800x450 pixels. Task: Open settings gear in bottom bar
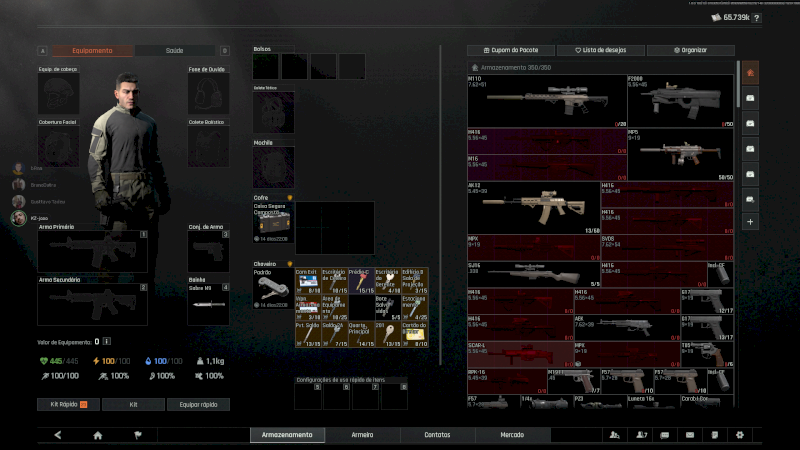click(740, 435)
